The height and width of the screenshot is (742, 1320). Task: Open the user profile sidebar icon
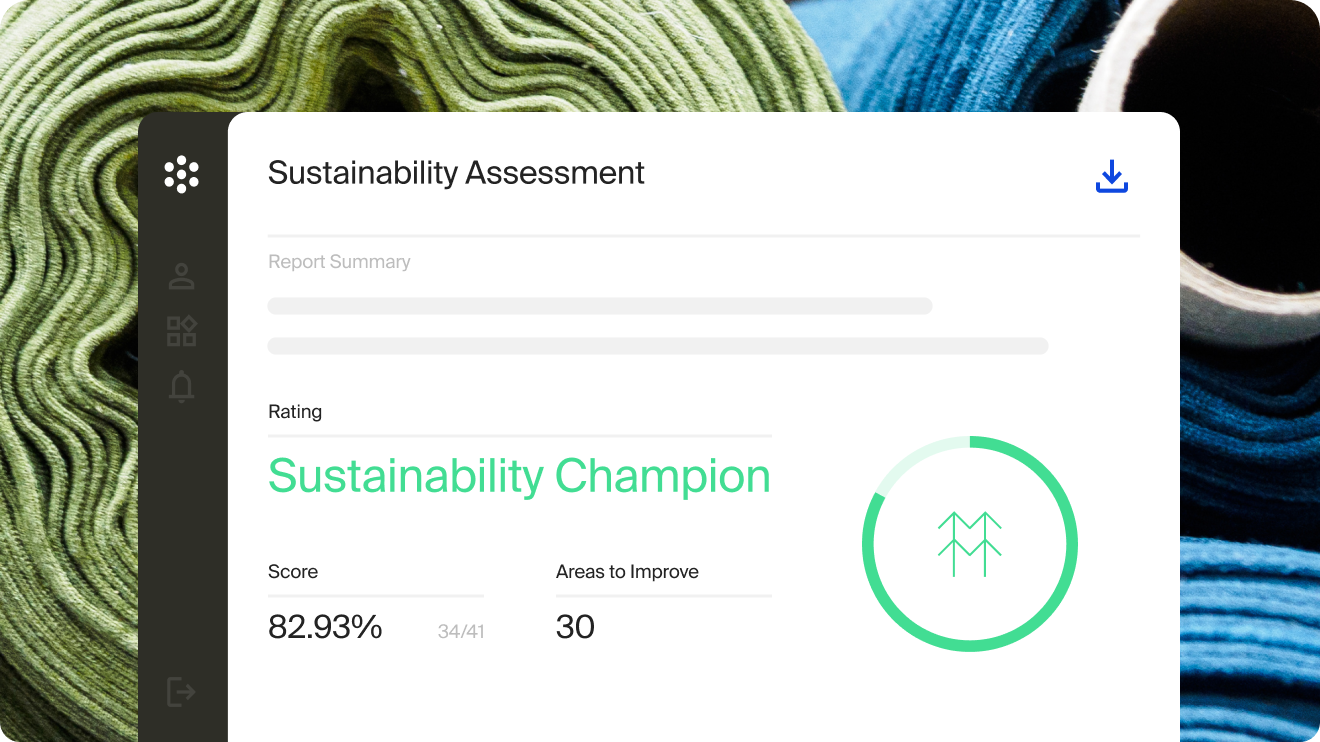(x=181, y=277)
